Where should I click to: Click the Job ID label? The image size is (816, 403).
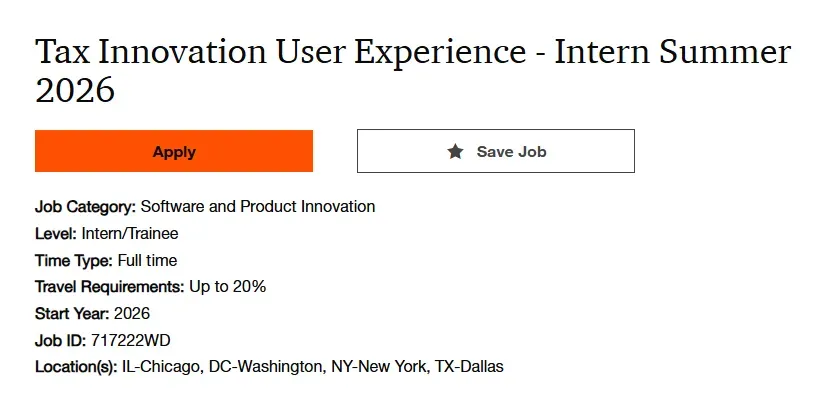60,341
